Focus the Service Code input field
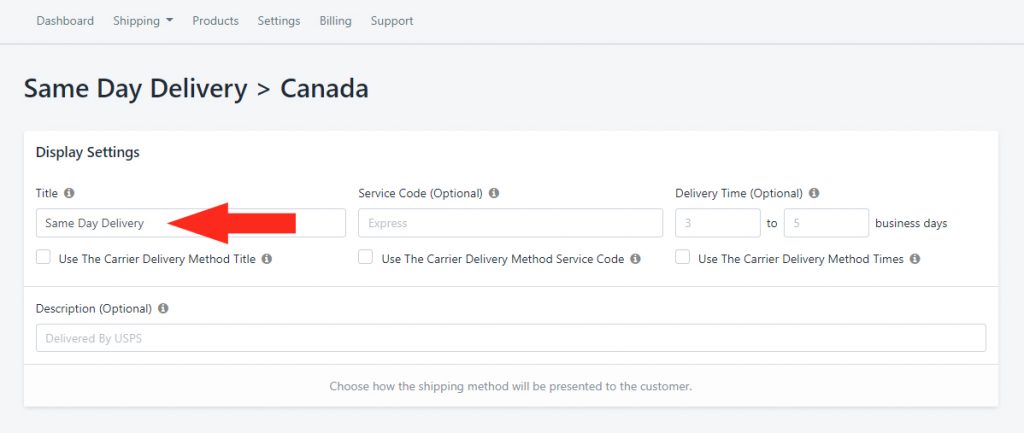This screenshot has width=1024, height=433. tap(511, 223)
